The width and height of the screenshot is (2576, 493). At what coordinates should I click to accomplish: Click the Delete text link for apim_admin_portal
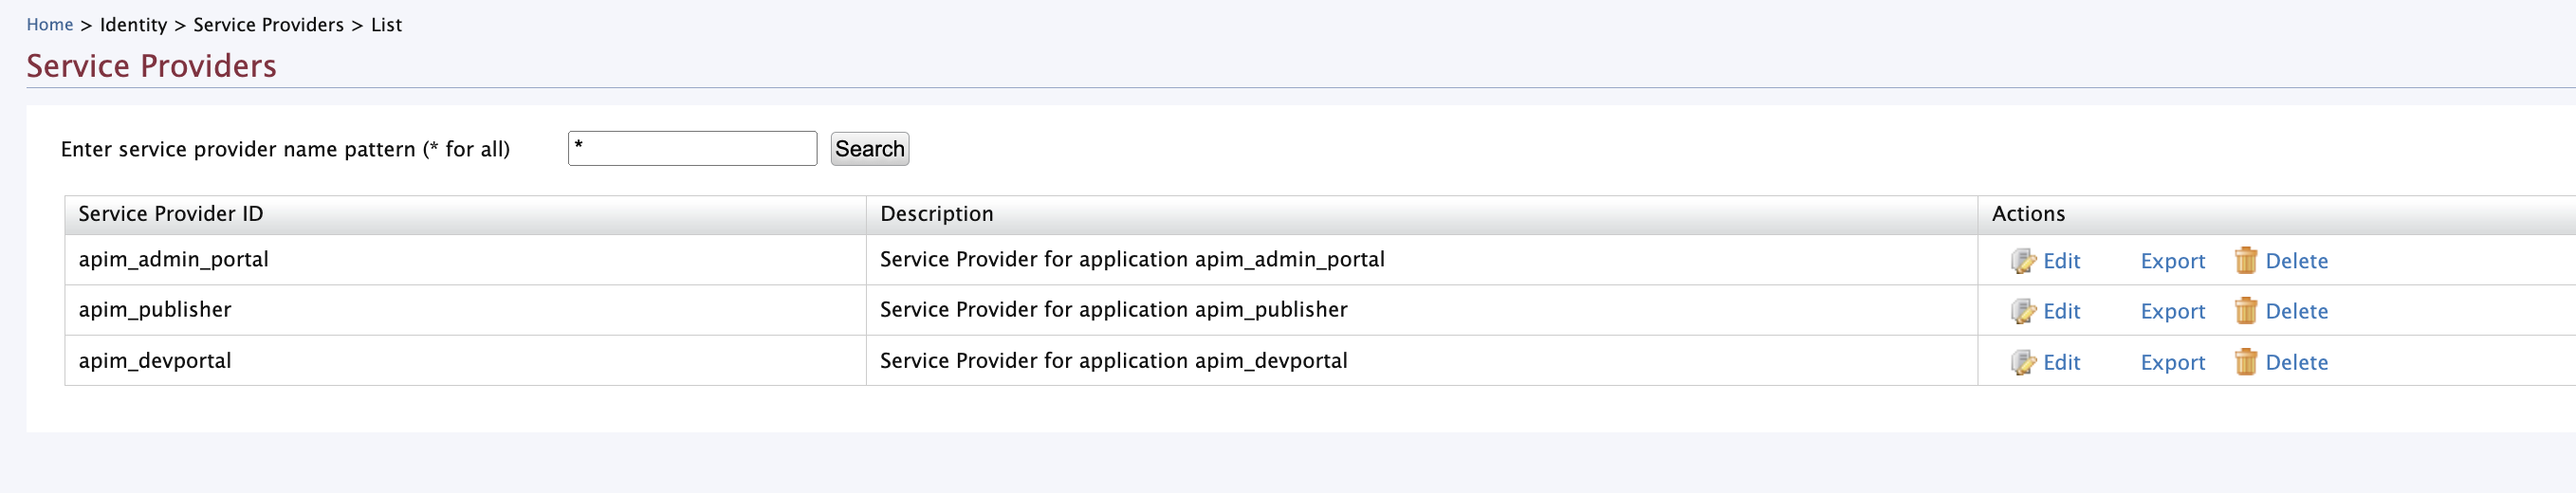pos(2296,261)
